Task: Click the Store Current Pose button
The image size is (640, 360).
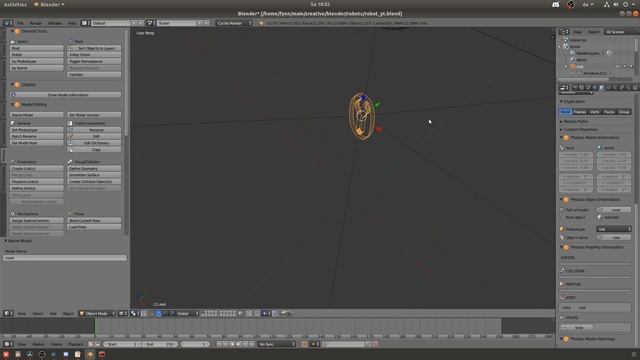Action: coord(94,220)
